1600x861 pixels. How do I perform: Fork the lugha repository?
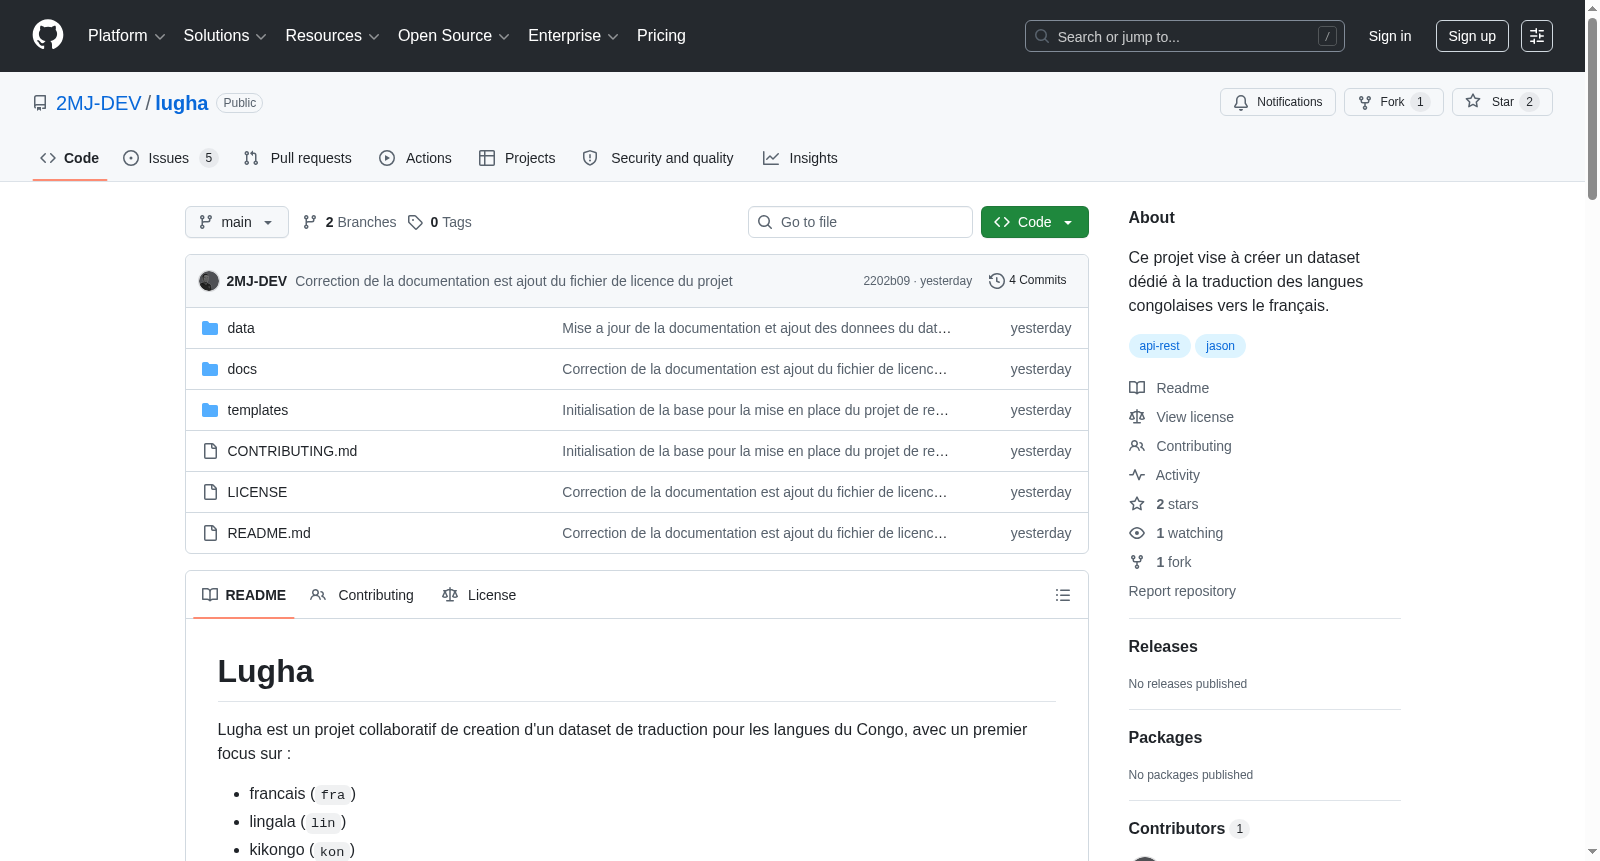click(x=1394, y=102)
